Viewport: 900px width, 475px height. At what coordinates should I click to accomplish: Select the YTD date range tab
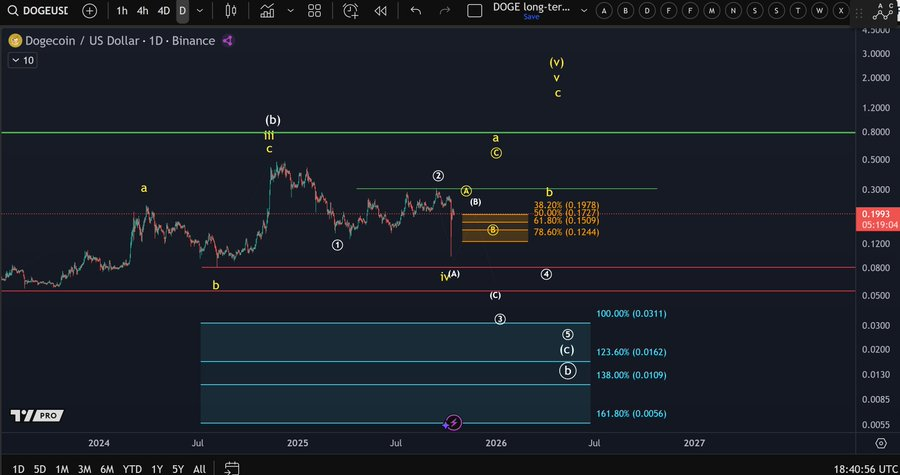131,468
